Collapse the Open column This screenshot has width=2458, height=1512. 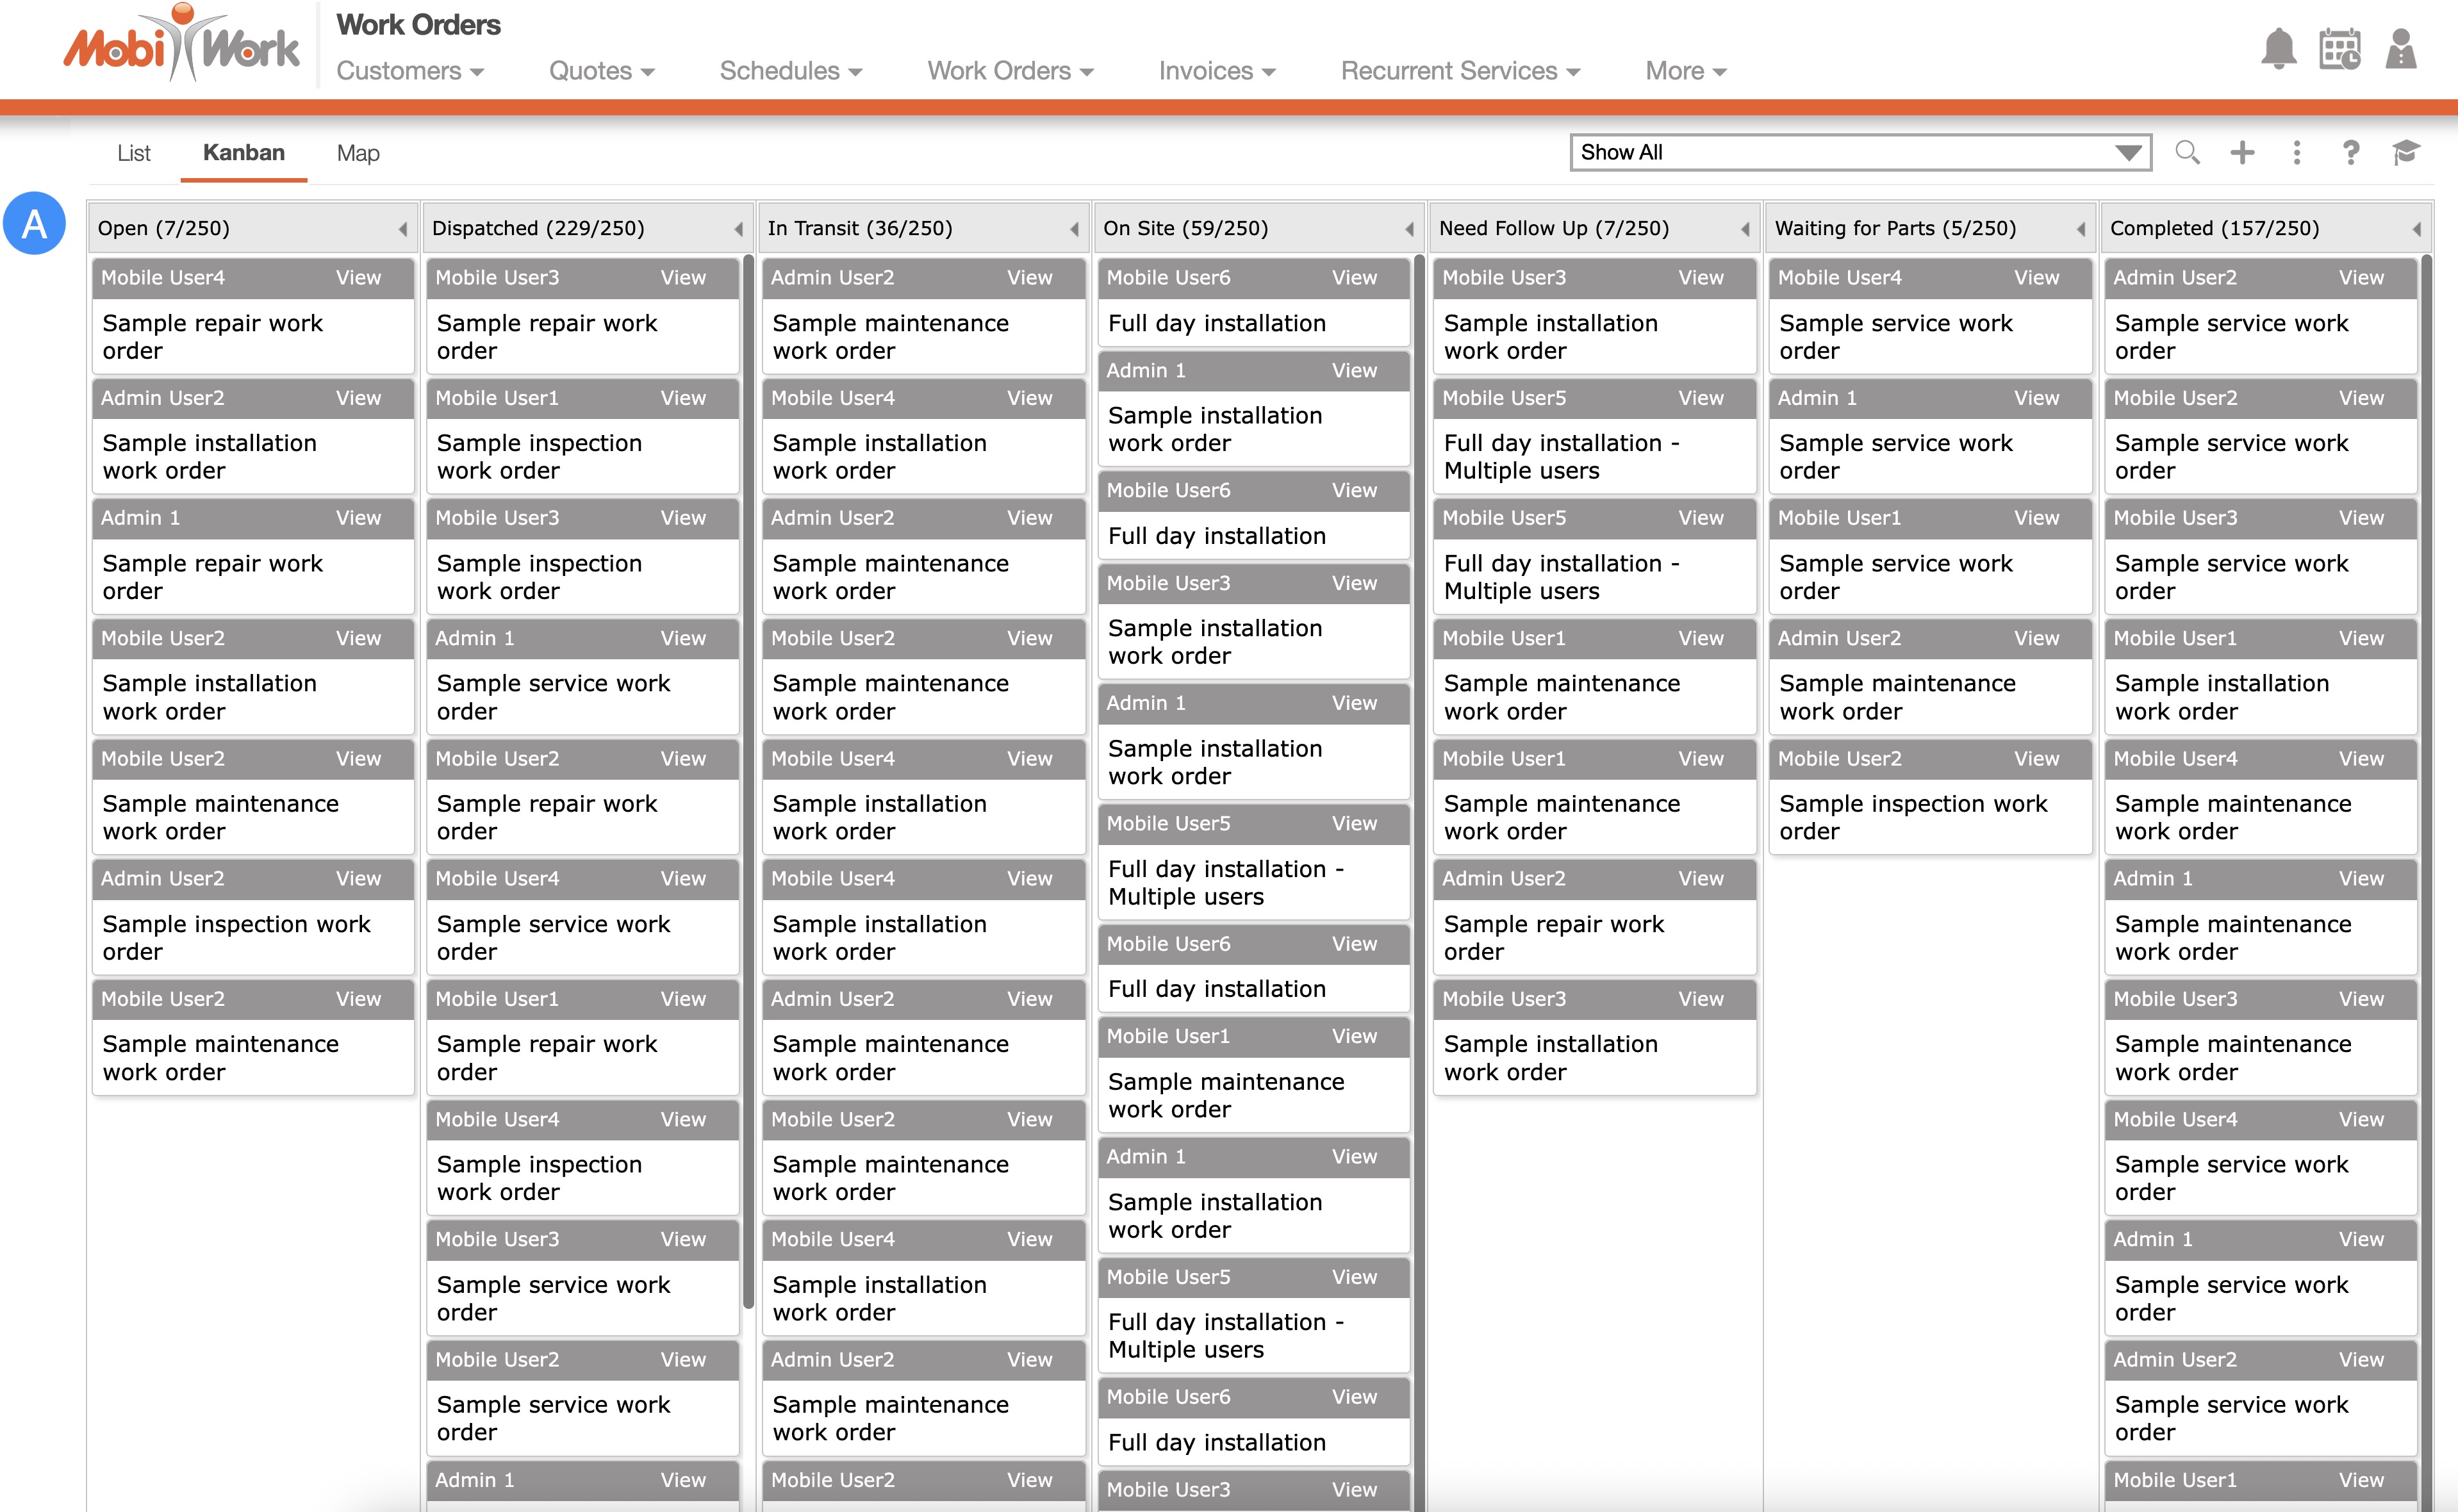(403, 229)
